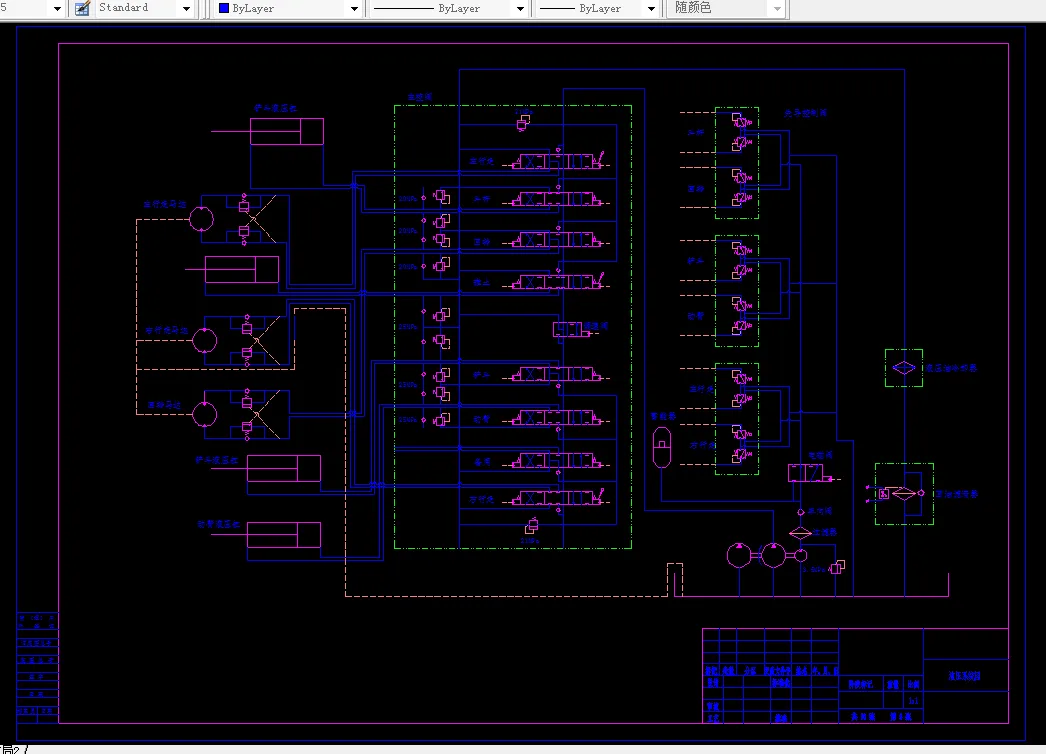1046x754 pixels.
Task: Expand the leftmost dropdown arrow in the toolbar
Action: click(x=57, y=9)
